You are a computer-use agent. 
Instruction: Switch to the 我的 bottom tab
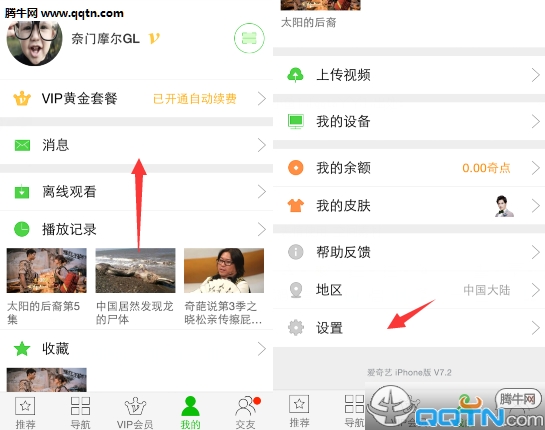pos(190,412)
